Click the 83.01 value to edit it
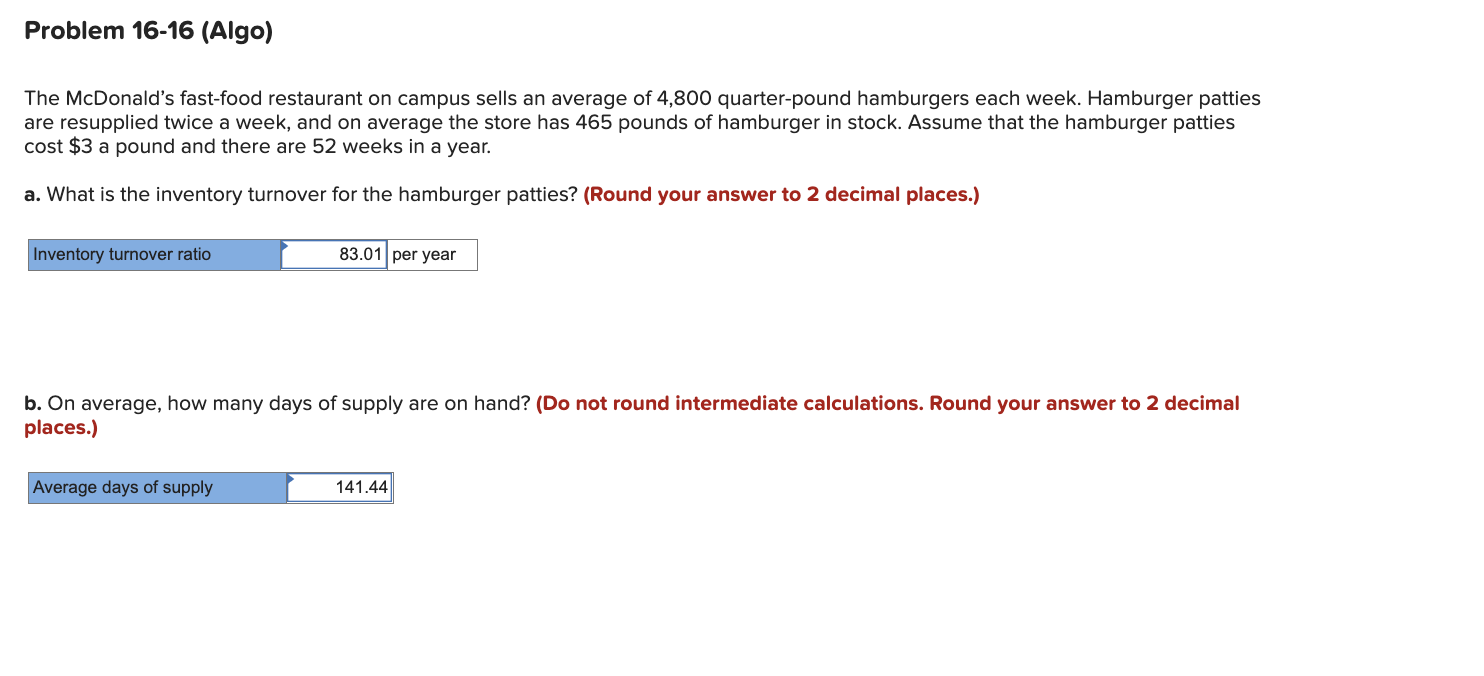This screenshot has width=1484, height=676. (x=358, y=254)
